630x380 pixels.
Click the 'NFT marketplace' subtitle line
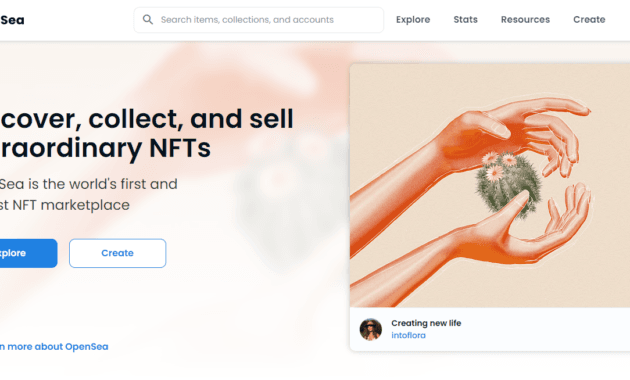click(x=71, y=205)
